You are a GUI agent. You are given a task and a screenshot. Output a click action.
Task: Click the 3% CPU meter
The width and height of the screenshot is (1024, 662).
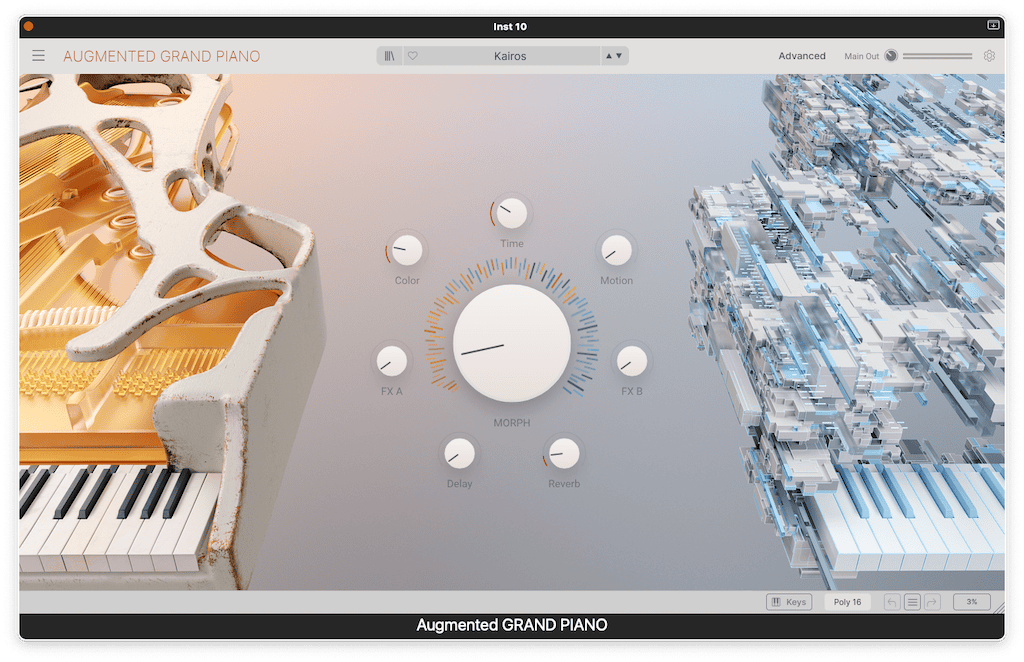(972, 602)
